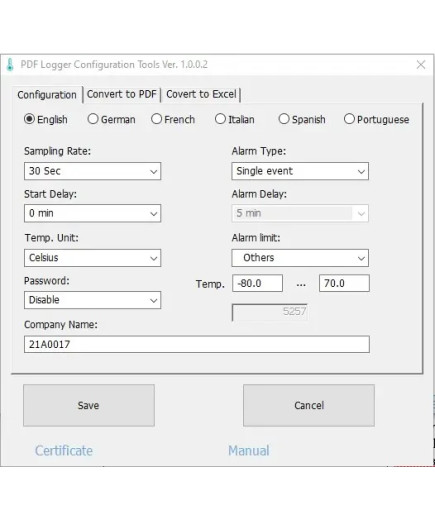Open the Manual link

click(x=249, y=451)
